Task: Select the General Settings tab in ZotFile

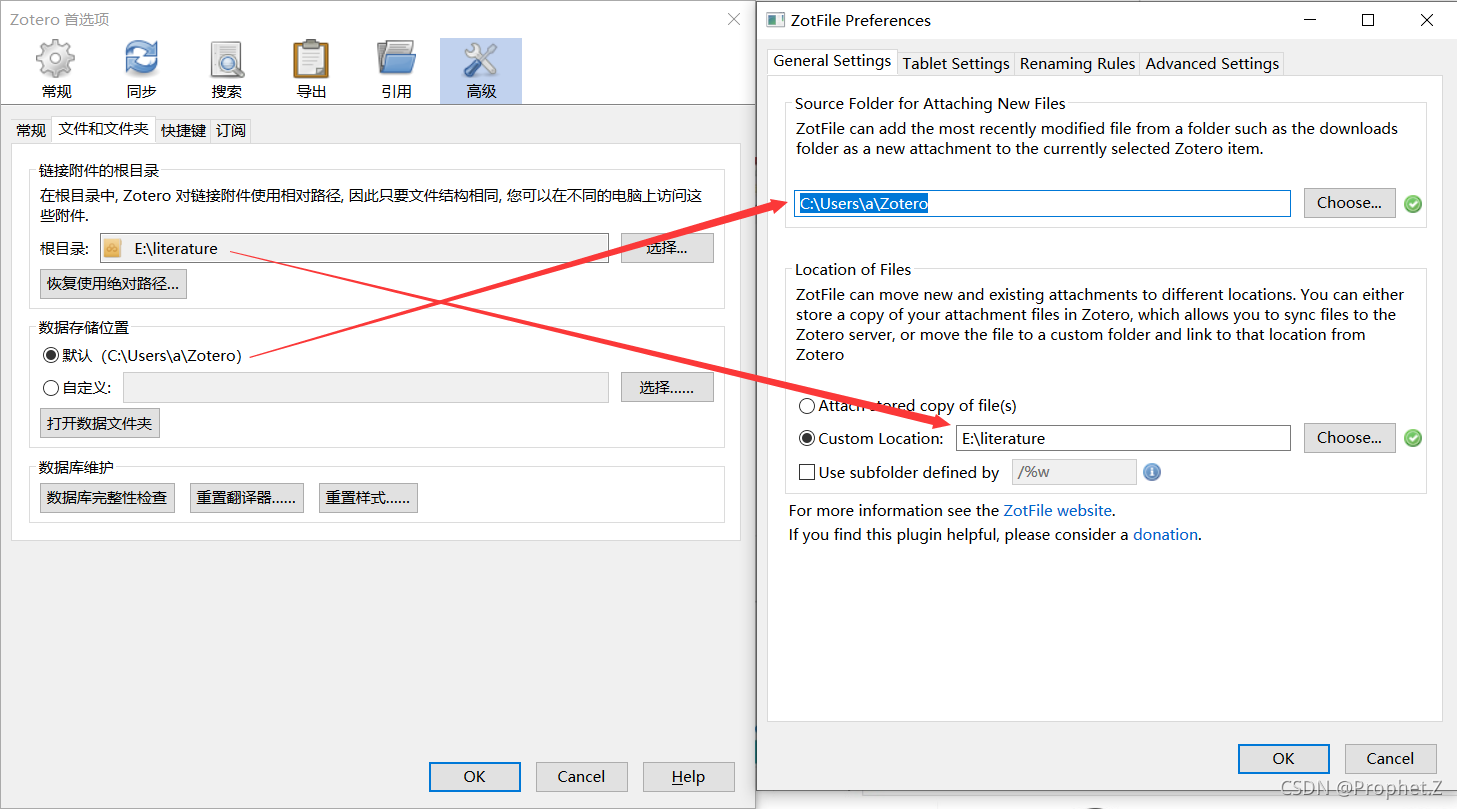Action: pyautogui.click(x=832, y=61)
